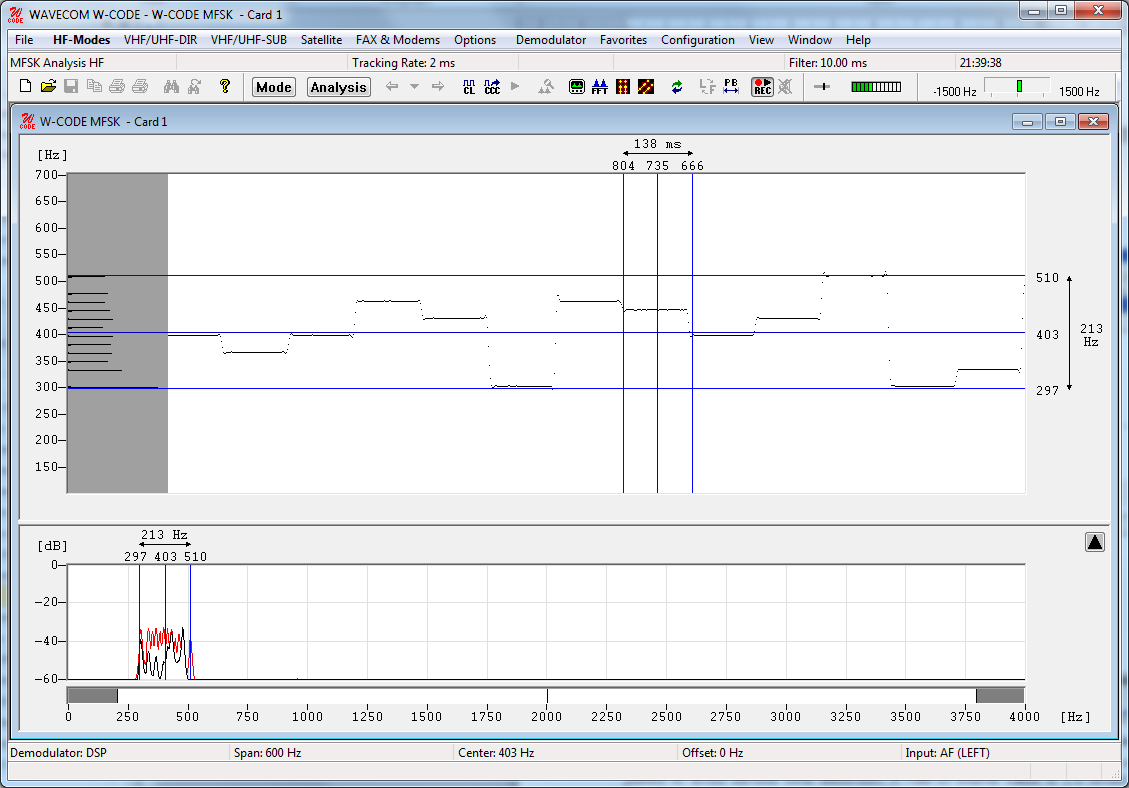Click the right arrow toolbar icon
1129x788 pixels.
[x=438, y=86]
